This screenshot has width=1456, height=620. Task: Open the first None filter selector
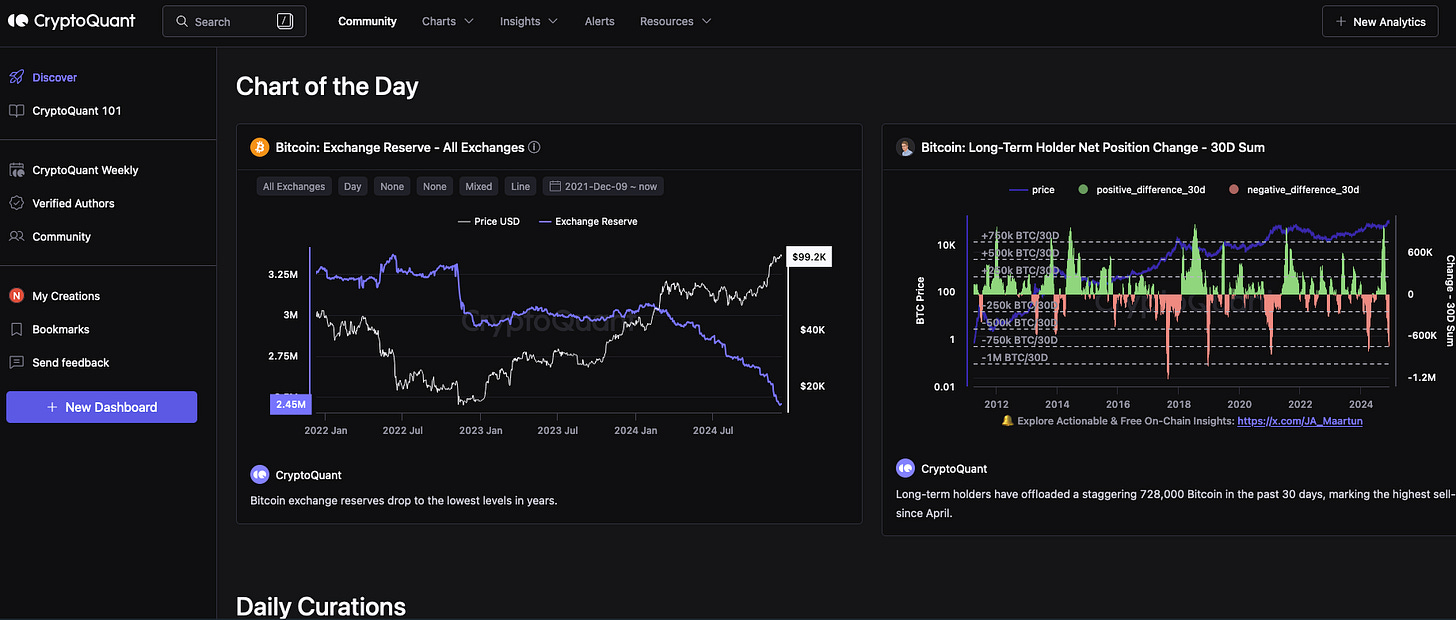393,186
